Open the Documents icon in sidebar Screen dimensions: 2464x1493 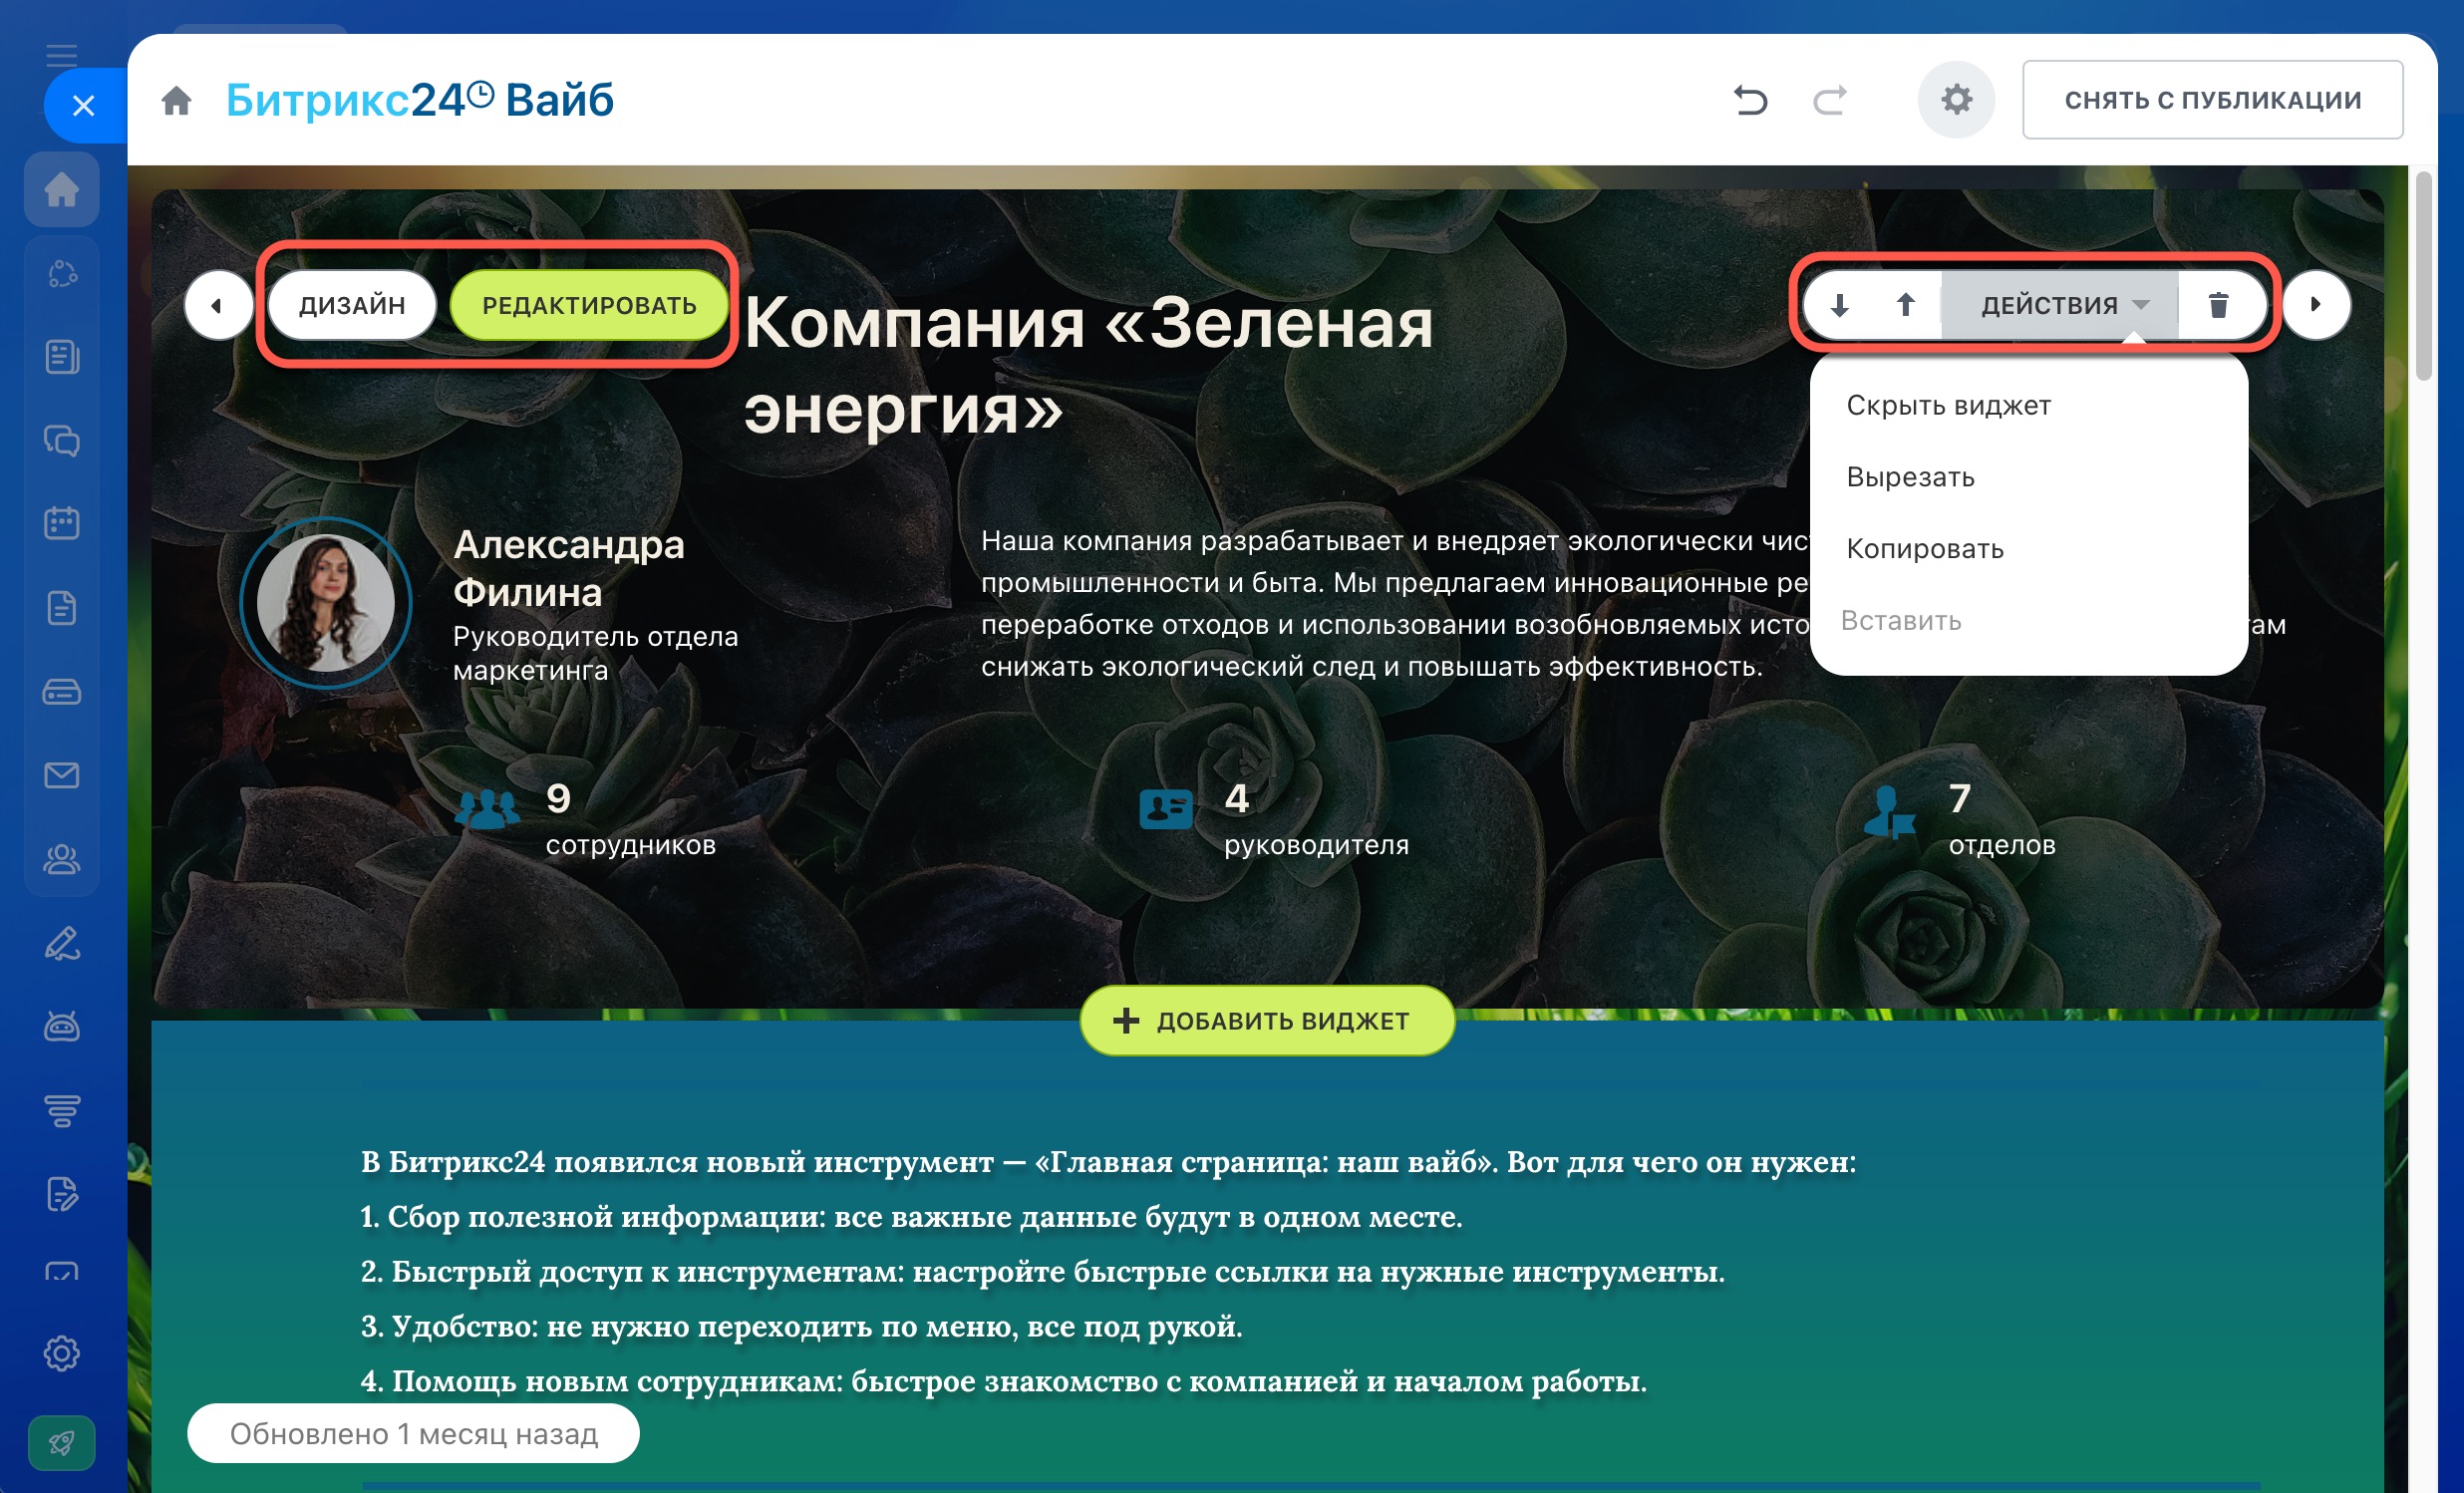(x=62, y=608)
